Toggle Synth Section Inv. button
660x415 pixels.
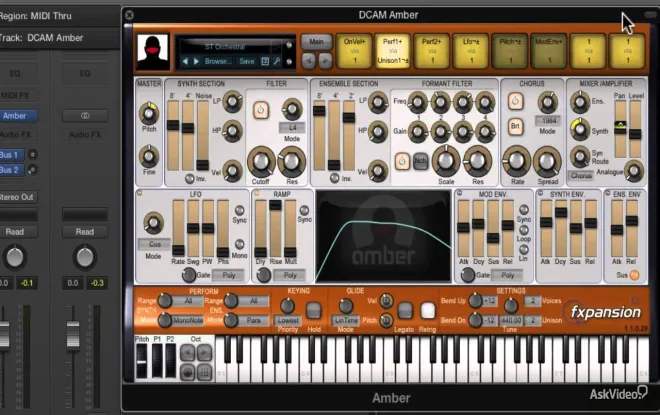[190, 178]
